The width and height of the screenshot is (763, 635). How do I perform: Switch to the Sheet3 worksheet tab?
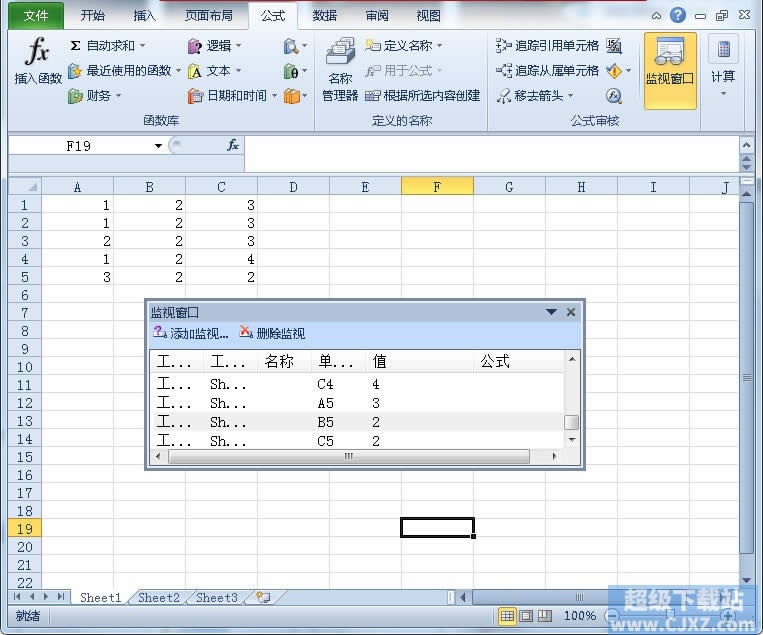(217, 597)
